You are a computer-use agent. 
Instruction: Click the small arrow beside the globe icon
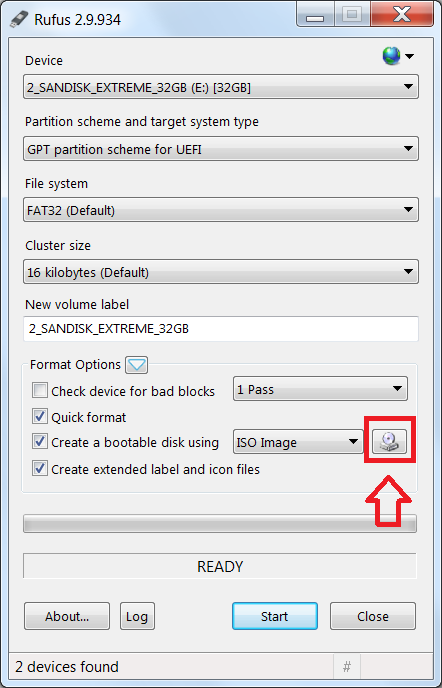click(409, 56)
